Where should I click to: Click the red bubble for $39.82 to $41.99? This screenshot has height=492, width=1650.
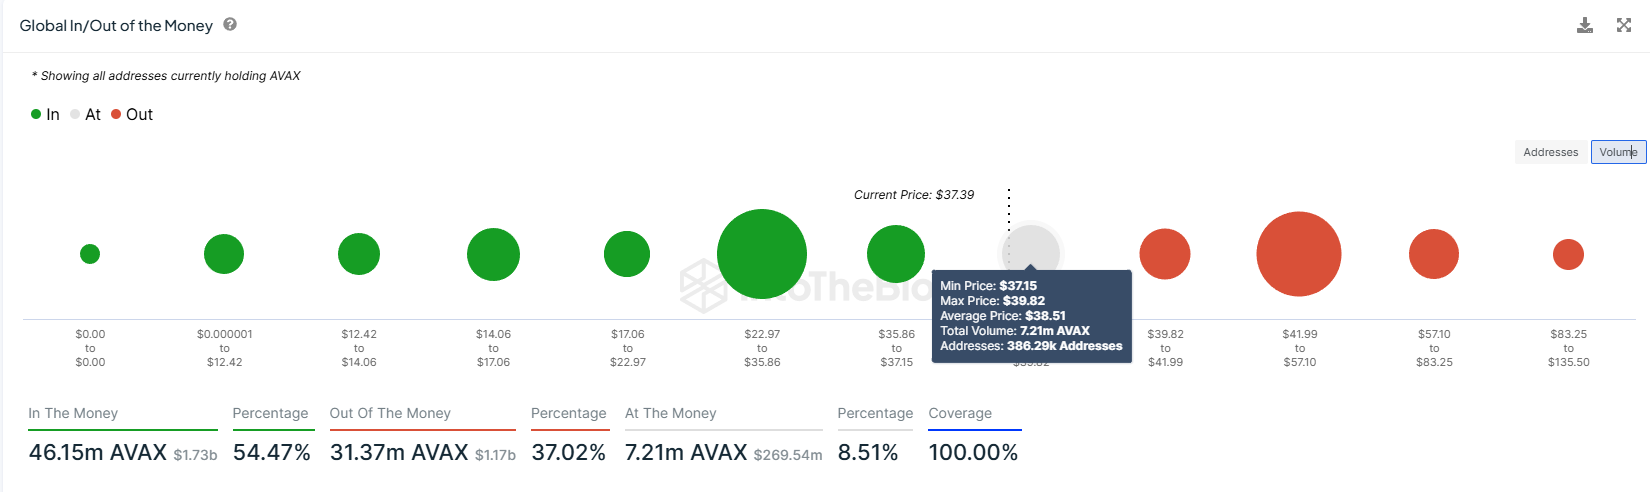click(x=1165, y=254)
